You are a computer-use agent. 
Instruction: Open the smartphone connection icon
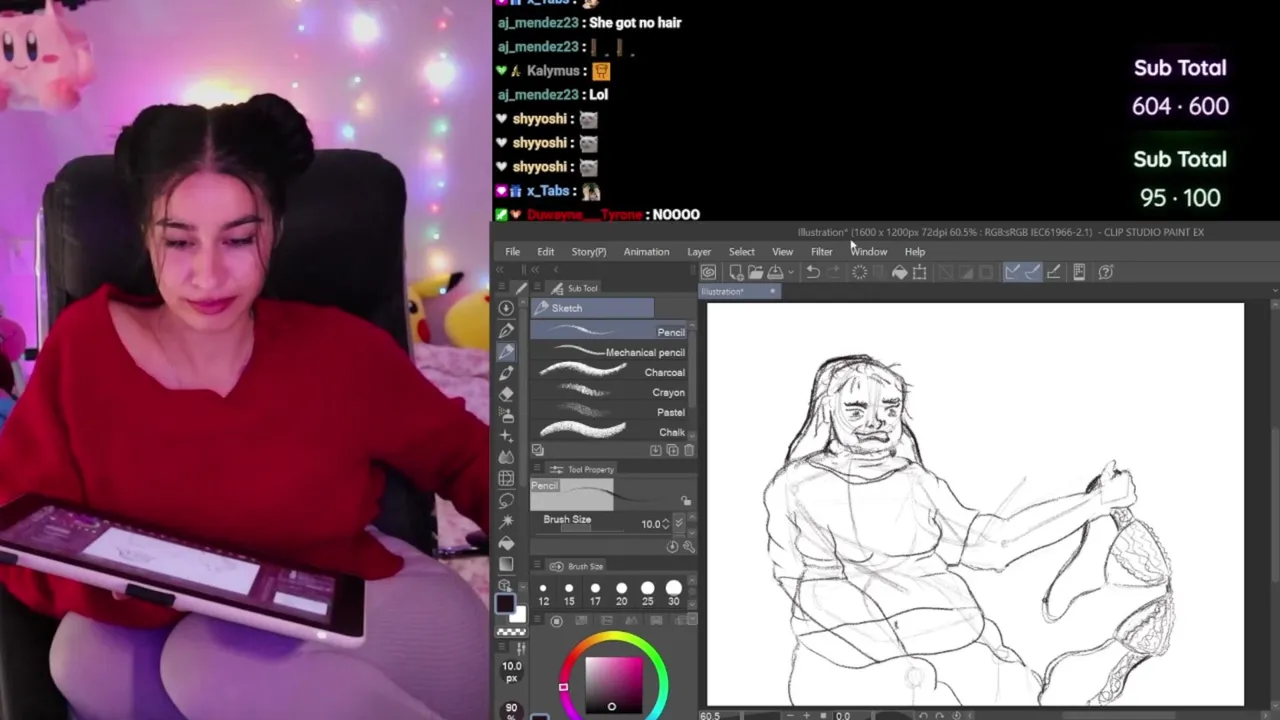tap(1079, 272)
